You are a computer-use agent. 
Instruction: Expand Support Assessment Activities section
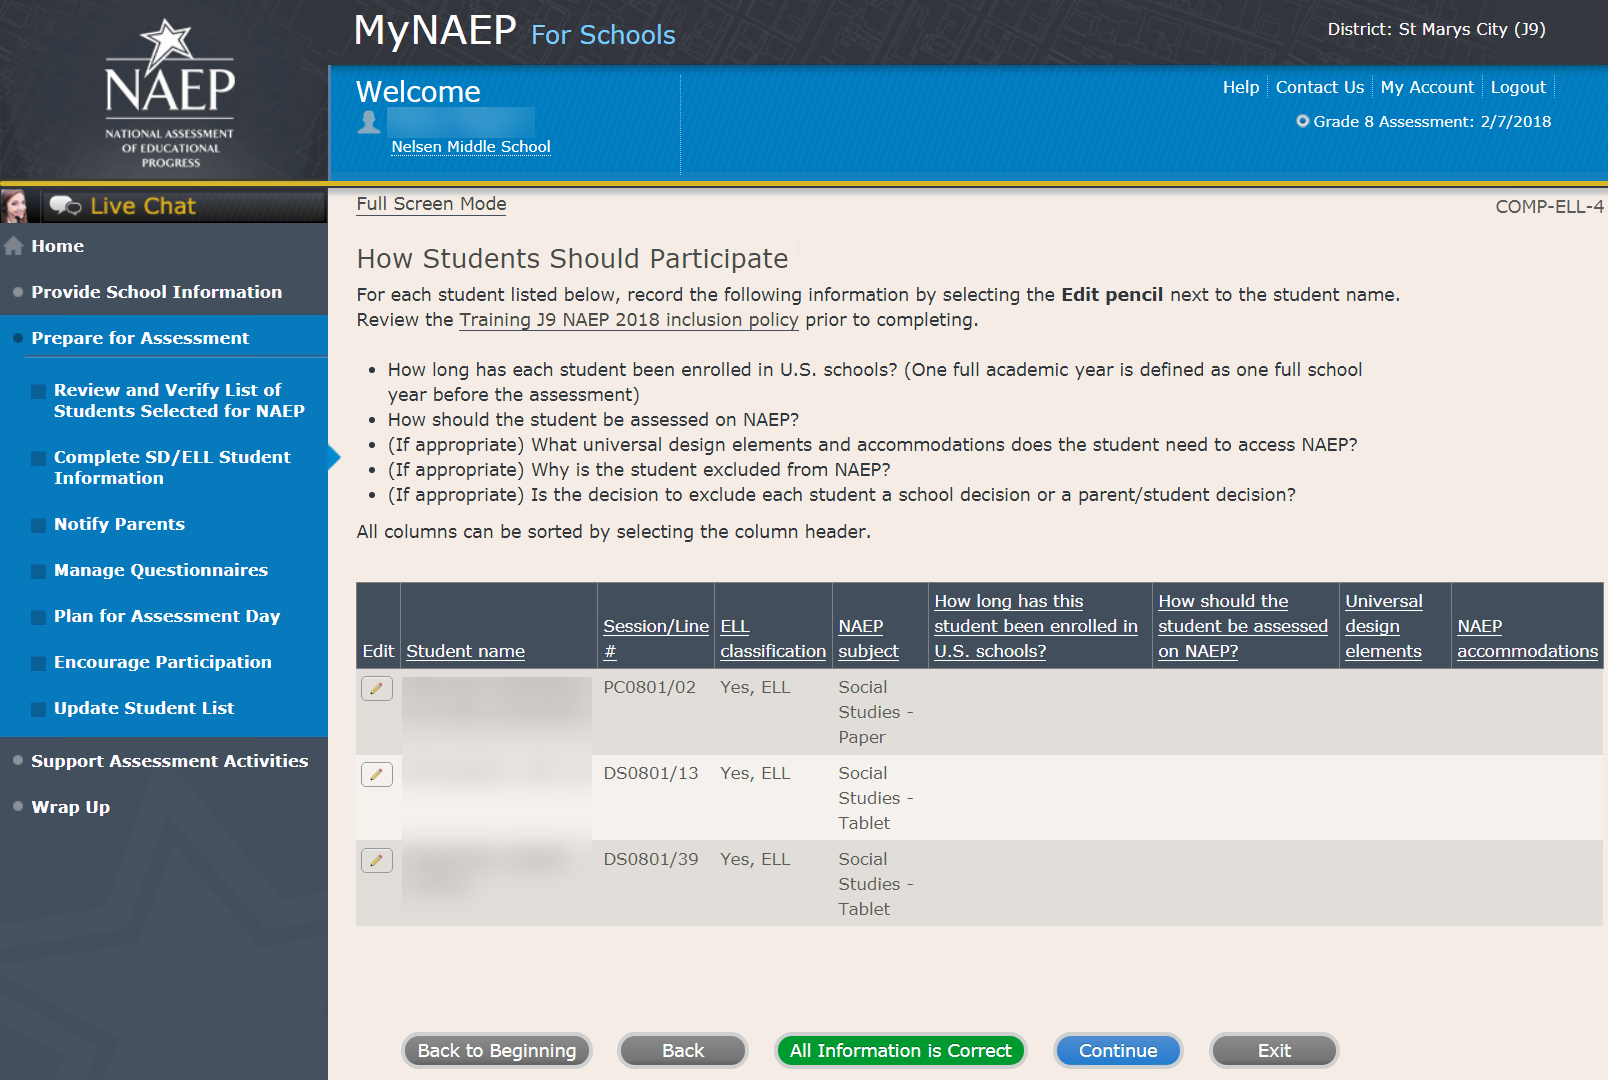tap(170, 761)
